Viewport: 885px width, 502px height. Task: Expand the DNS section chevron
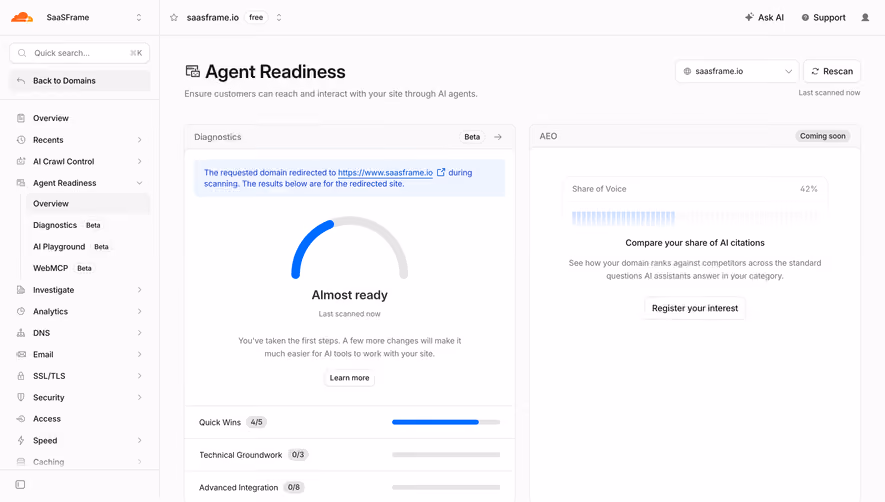click(139, 333)
